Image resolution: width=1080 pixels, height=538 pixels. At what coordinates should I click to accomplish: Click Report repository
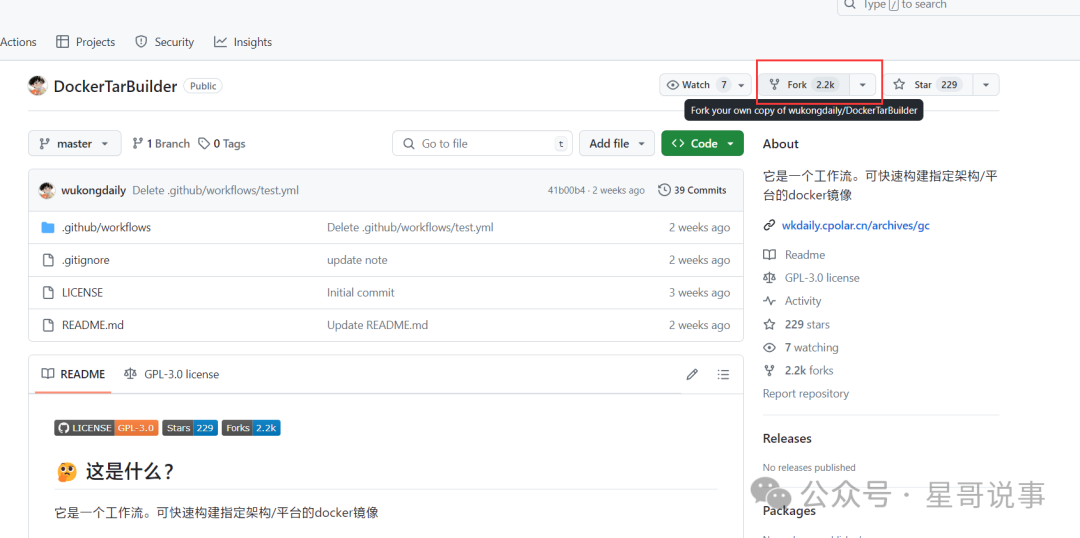pos(805,393)
